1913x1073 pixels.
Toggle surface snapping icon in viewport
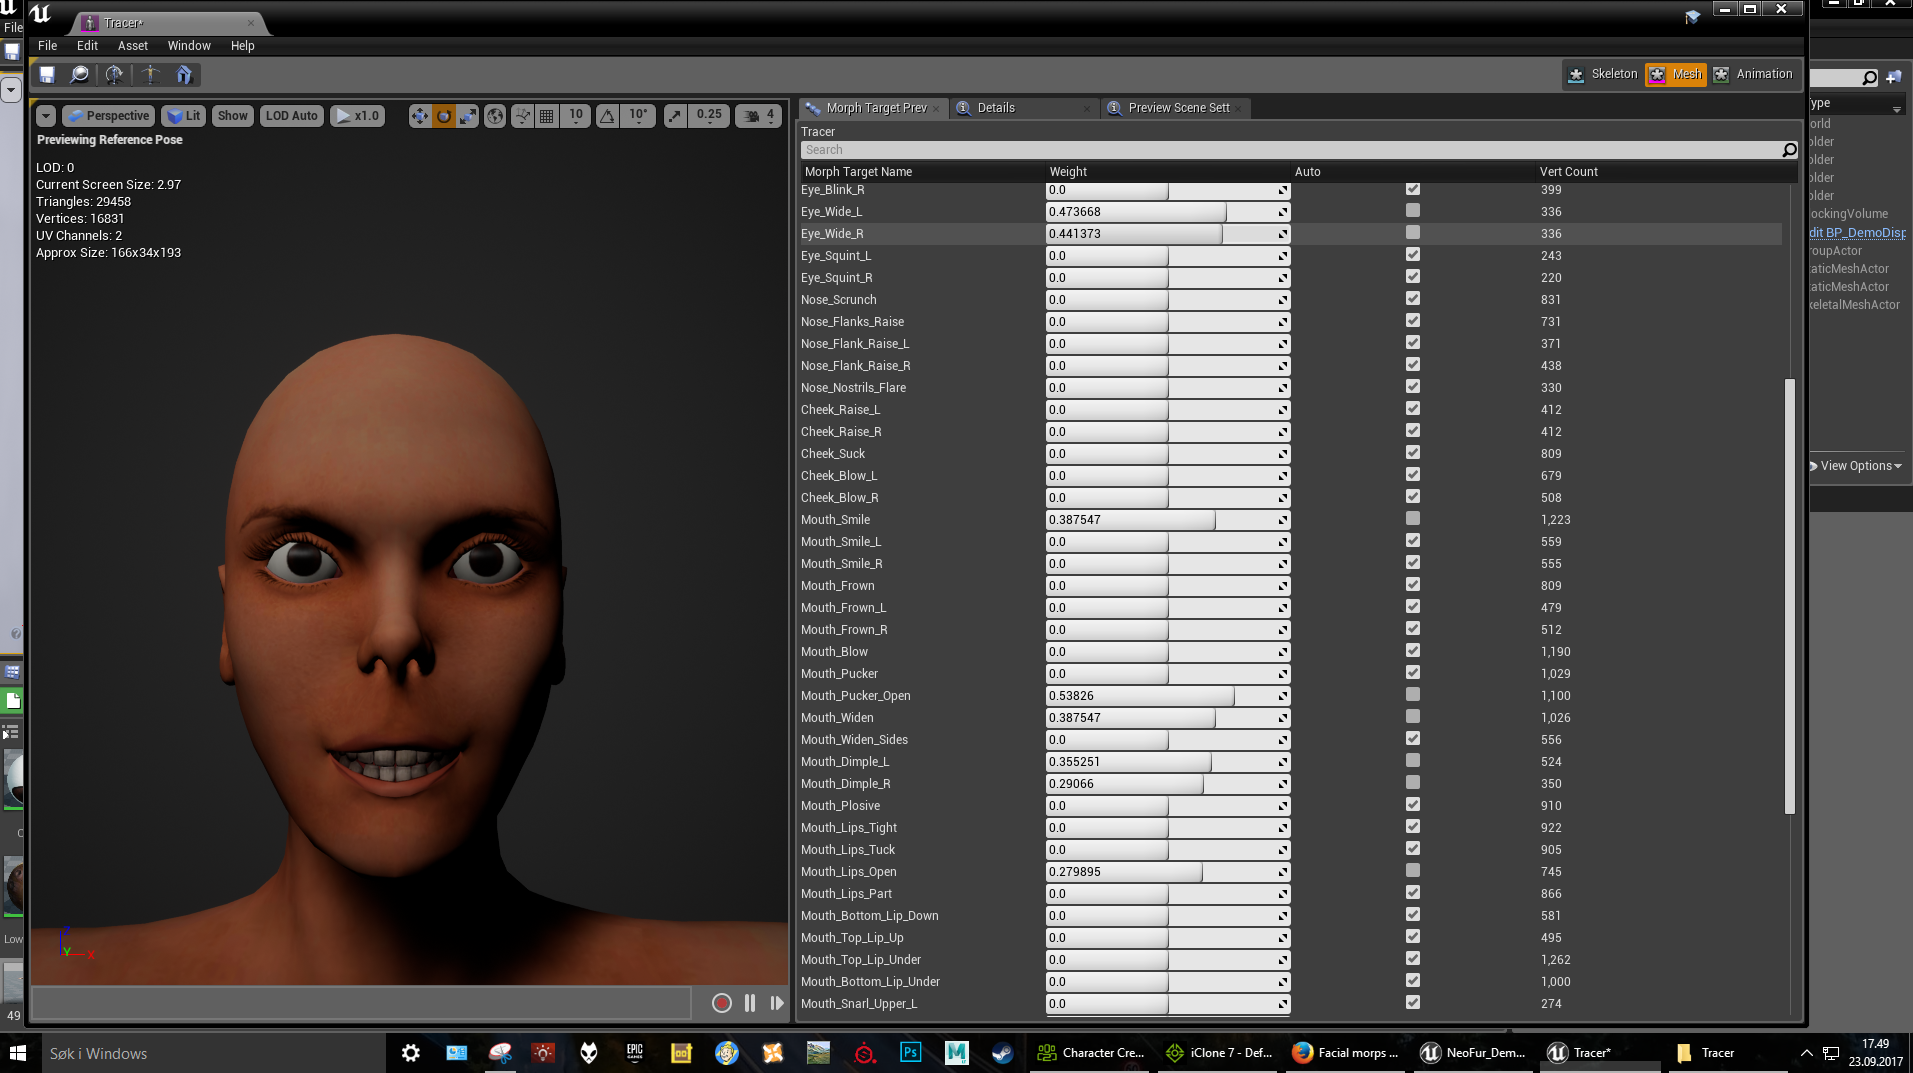click(522, 116)
